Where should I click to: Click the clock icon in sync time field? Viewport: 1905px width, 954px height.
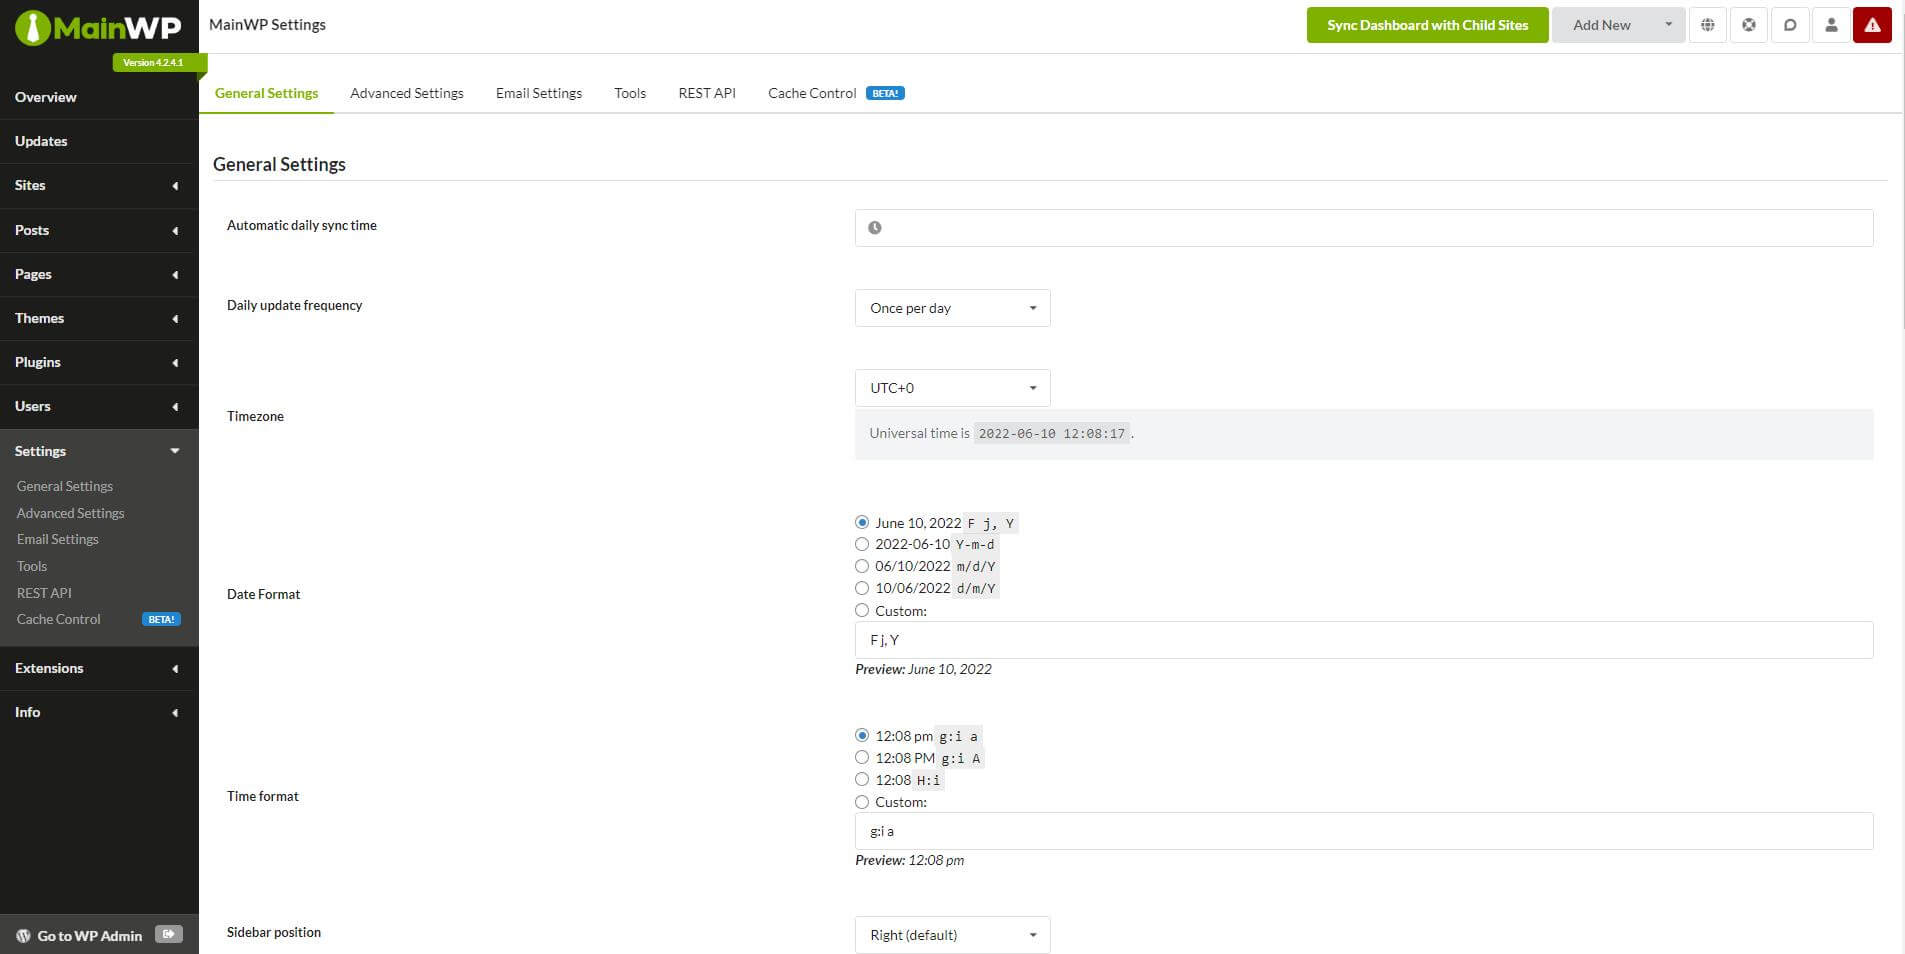(x=875, y=228)
